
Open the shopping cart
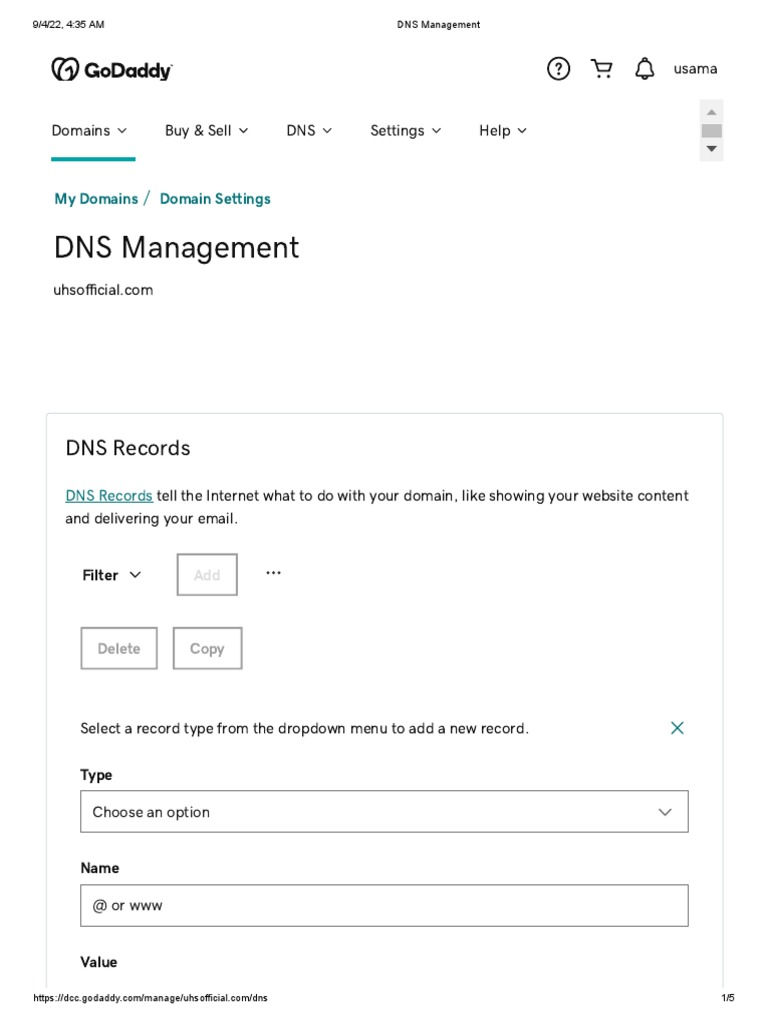pyautogui.click(x=602, y=69)
